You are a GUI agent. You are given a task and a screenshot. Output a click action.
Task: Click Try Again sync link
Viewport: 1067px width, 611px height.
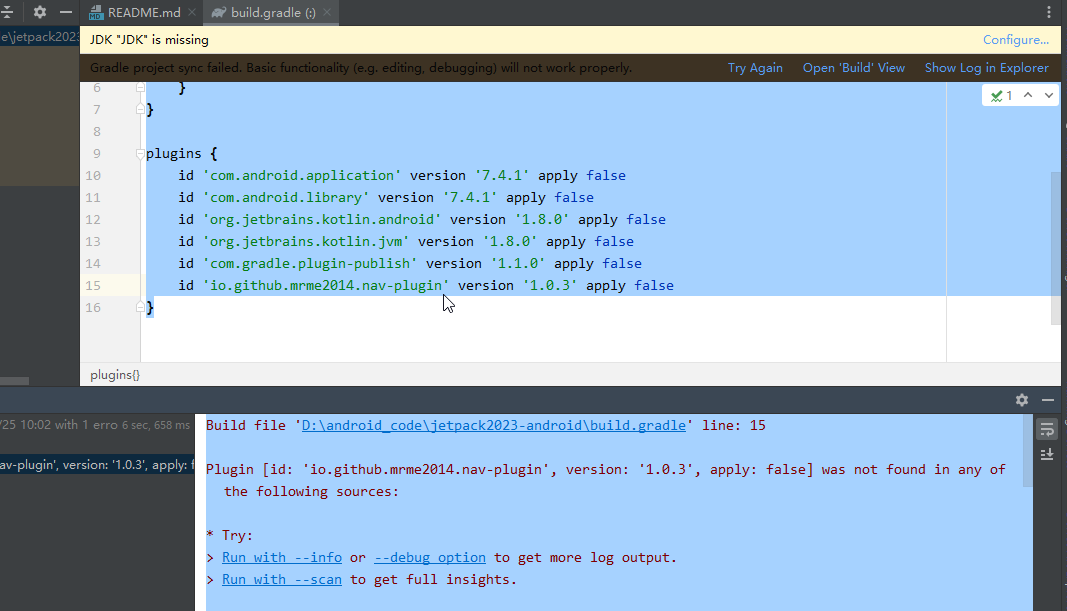[x=755, y=68]
